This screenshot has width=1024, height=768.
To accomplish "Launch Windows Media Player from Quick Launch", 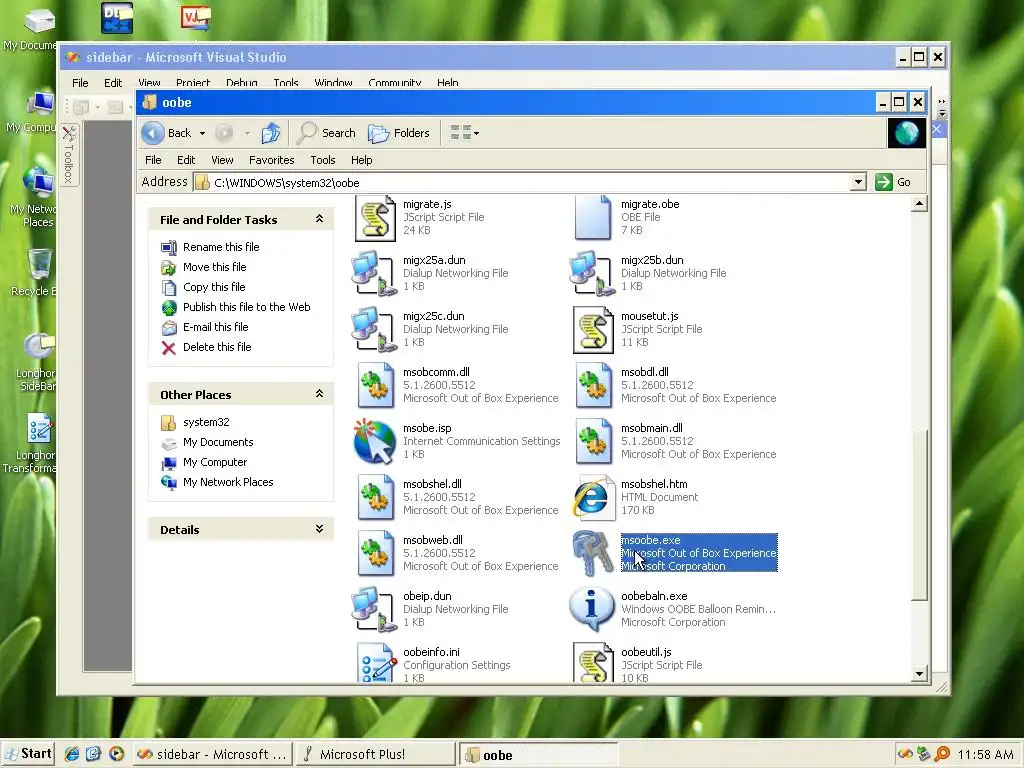I will 116,754.
